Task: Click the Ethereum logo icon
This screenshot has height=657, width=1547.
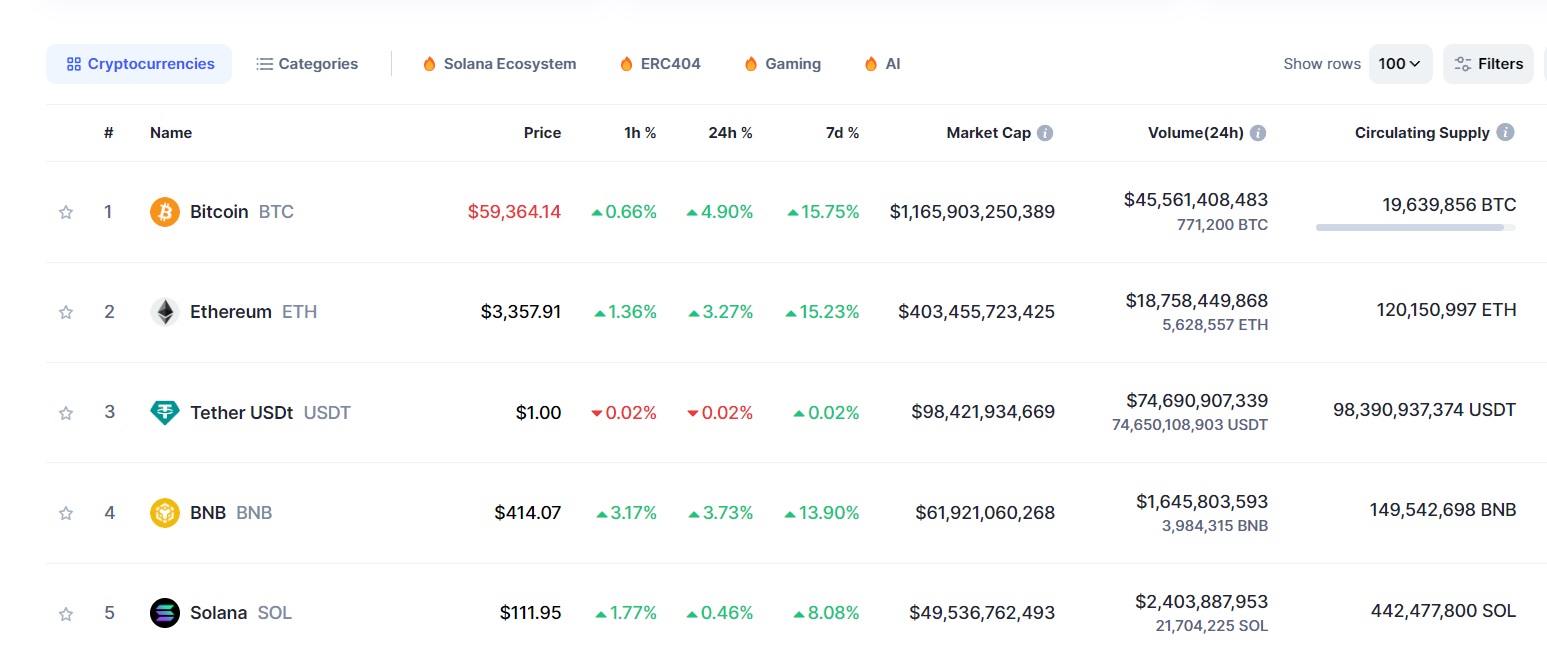Action: [x=165, y=312]
